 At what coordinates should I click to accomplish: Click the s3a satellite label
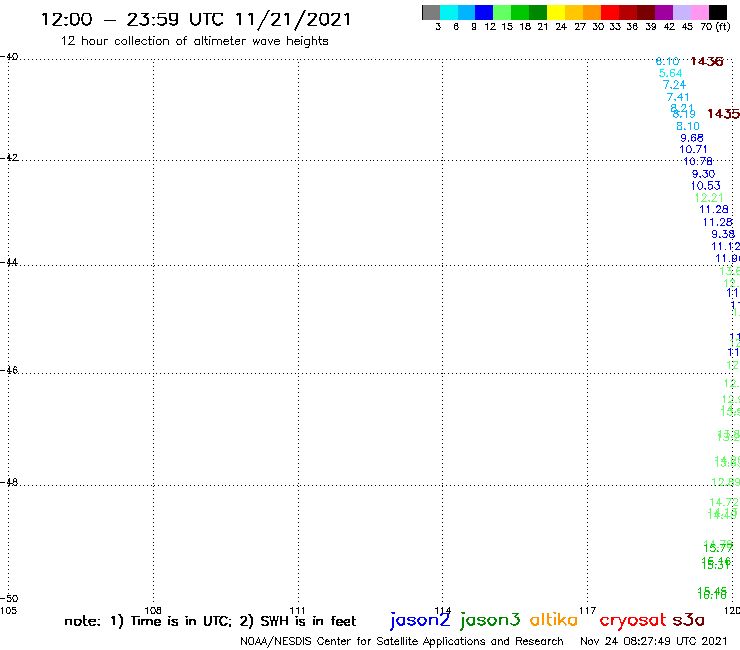pyautogui.click(x=688, y=620)
